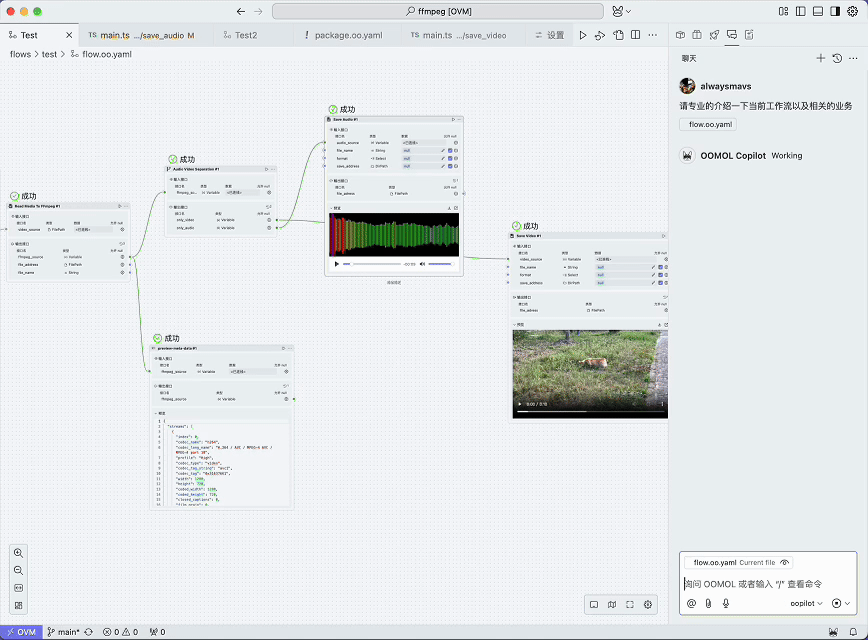Viewport: 868px width, 640px height.
Task: Toggle null checkbox for Save Video format
Action: (x=661, y=275)
